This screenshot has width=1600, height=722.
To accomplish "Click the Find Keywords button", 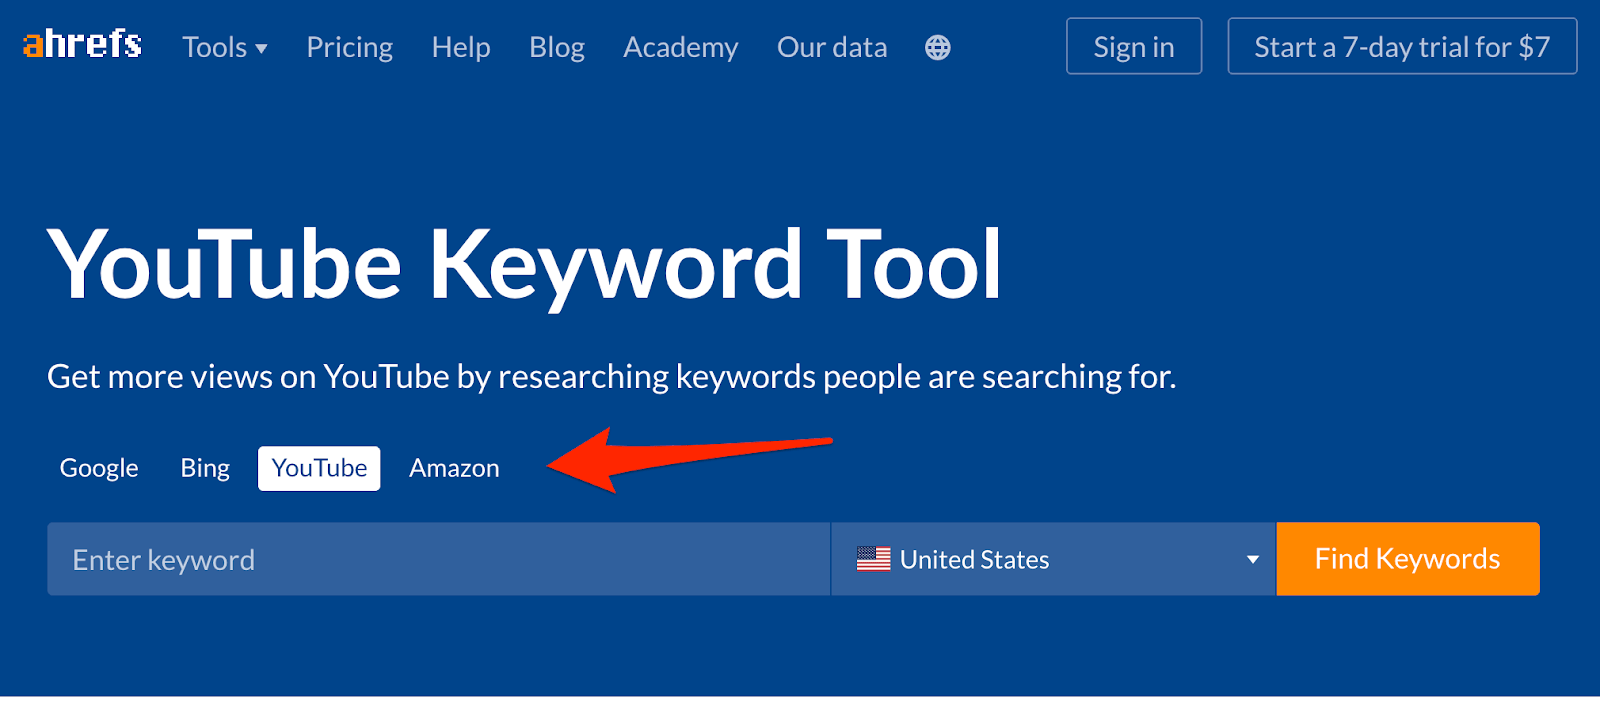I will pos(1408,559).
